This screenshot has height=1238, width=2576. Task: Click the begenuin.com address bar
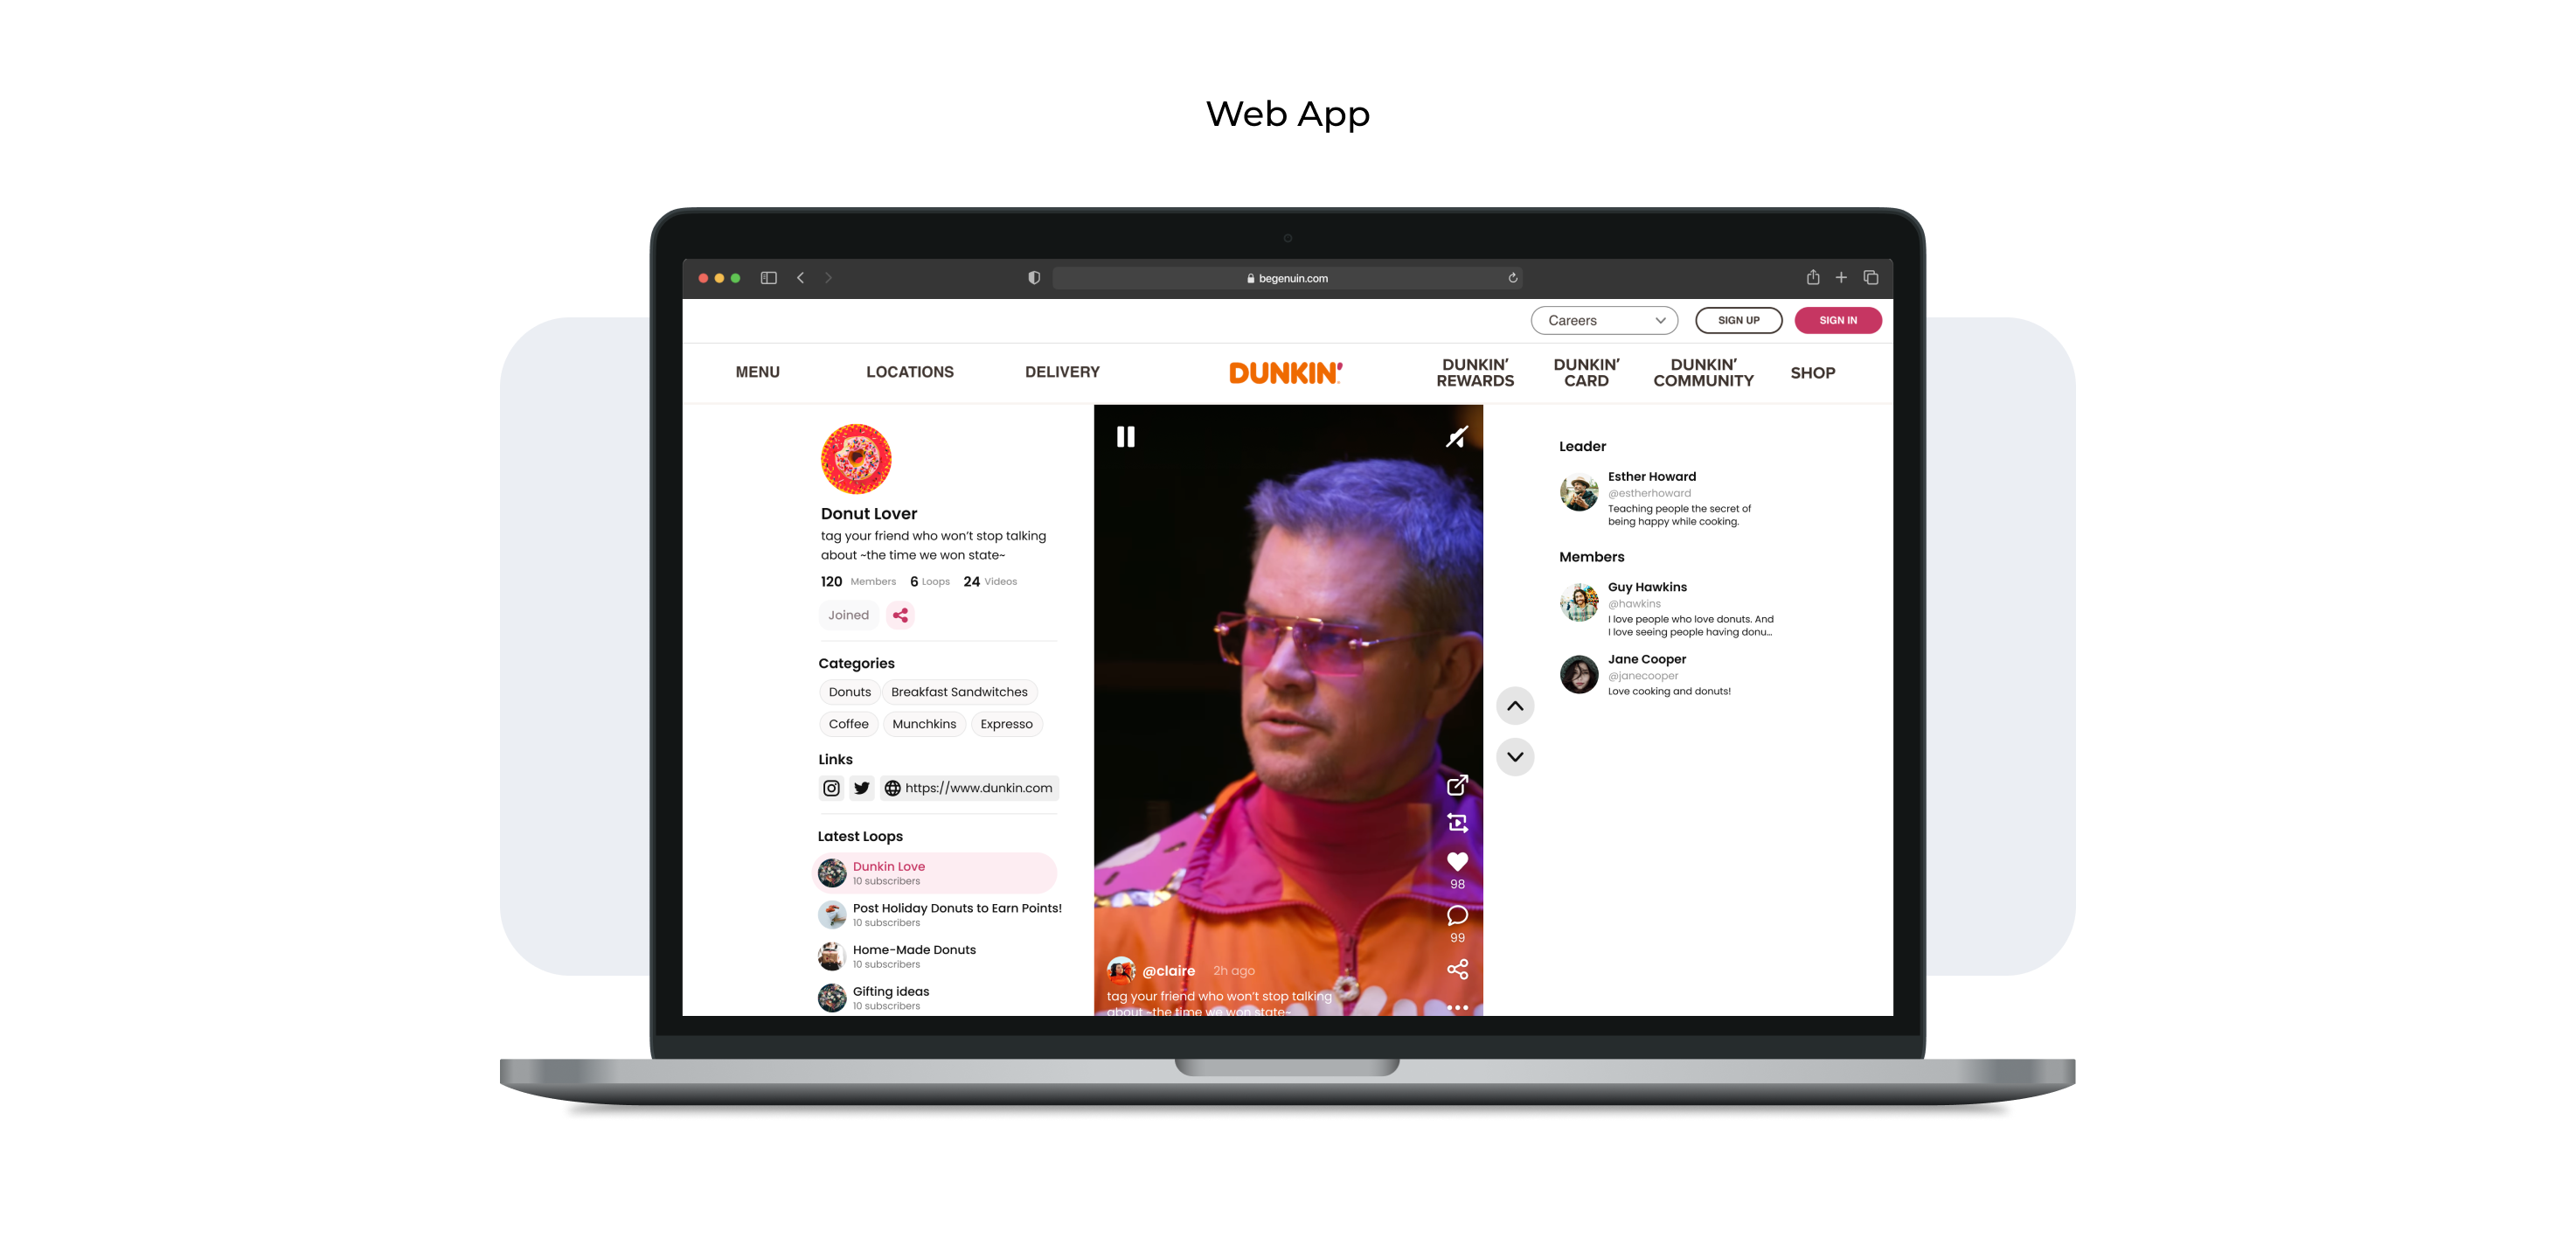1288,278
